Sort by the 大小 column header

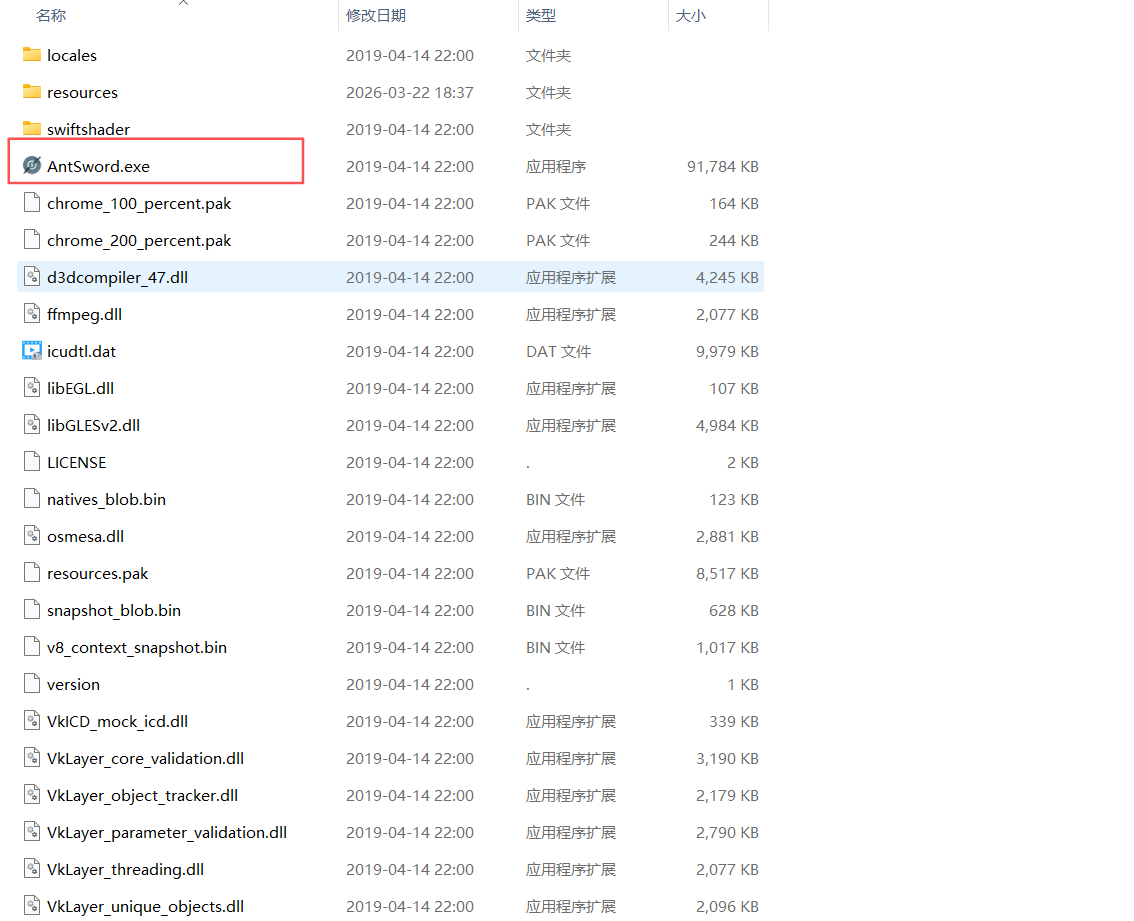click(690, 15)
